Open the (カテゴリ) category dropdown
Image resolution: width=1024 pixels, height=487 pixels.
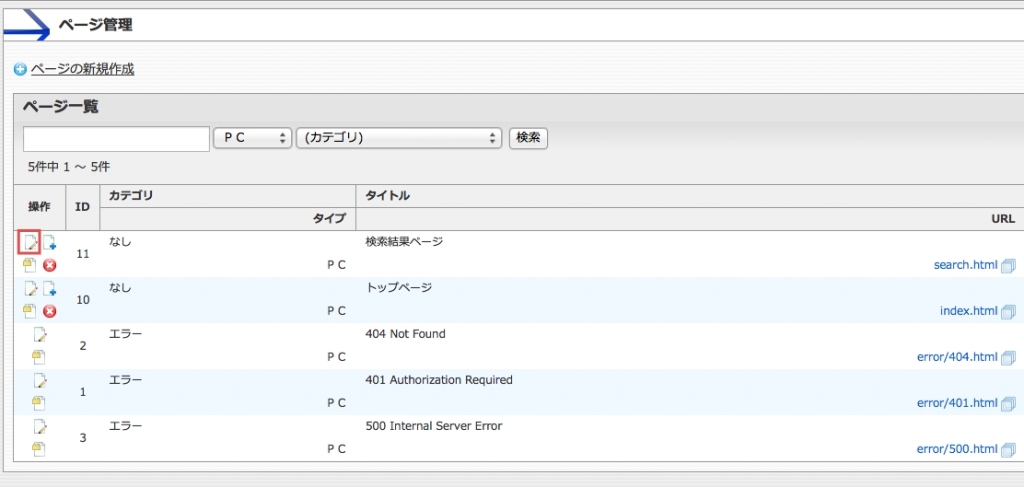[399, 138]
